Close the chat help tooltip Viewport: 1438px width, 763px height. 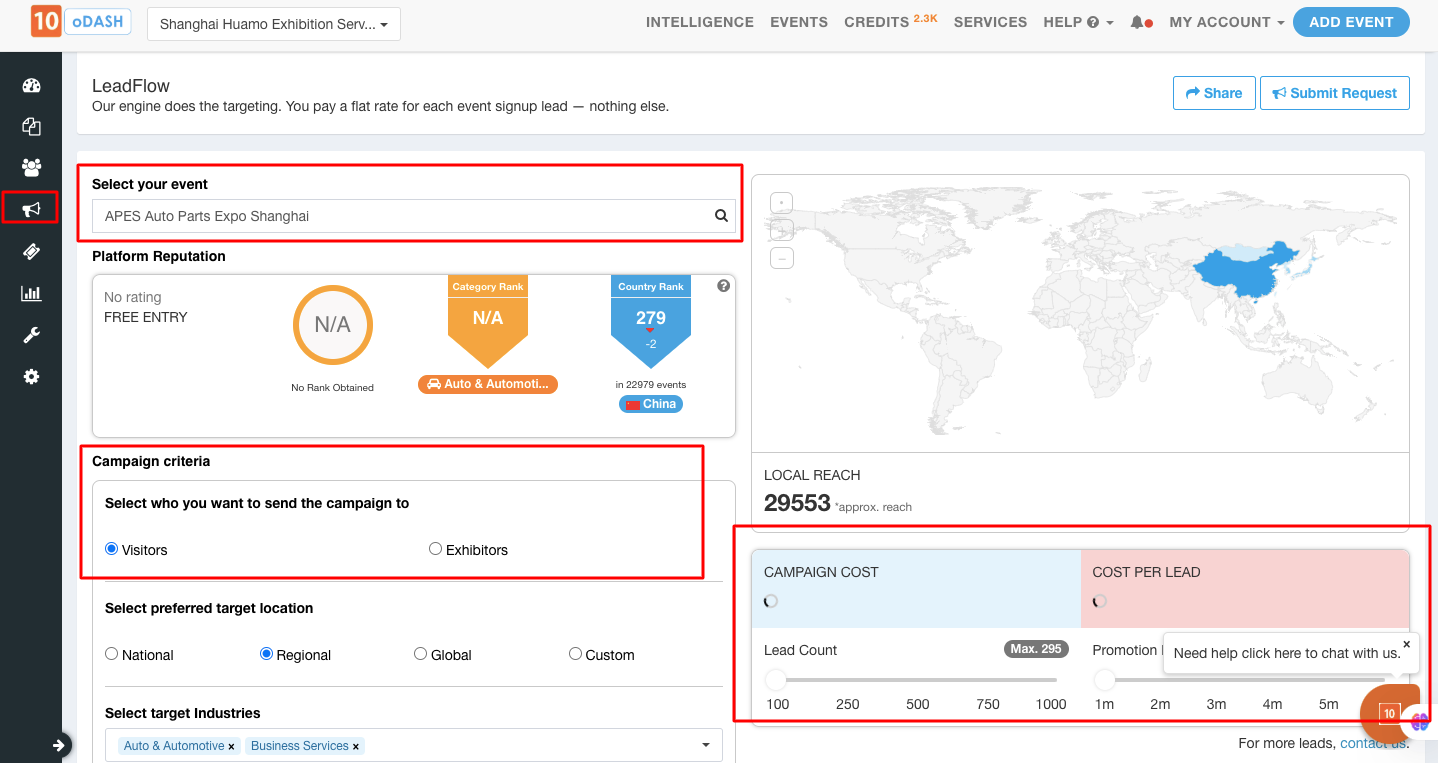coord(1406,644)
